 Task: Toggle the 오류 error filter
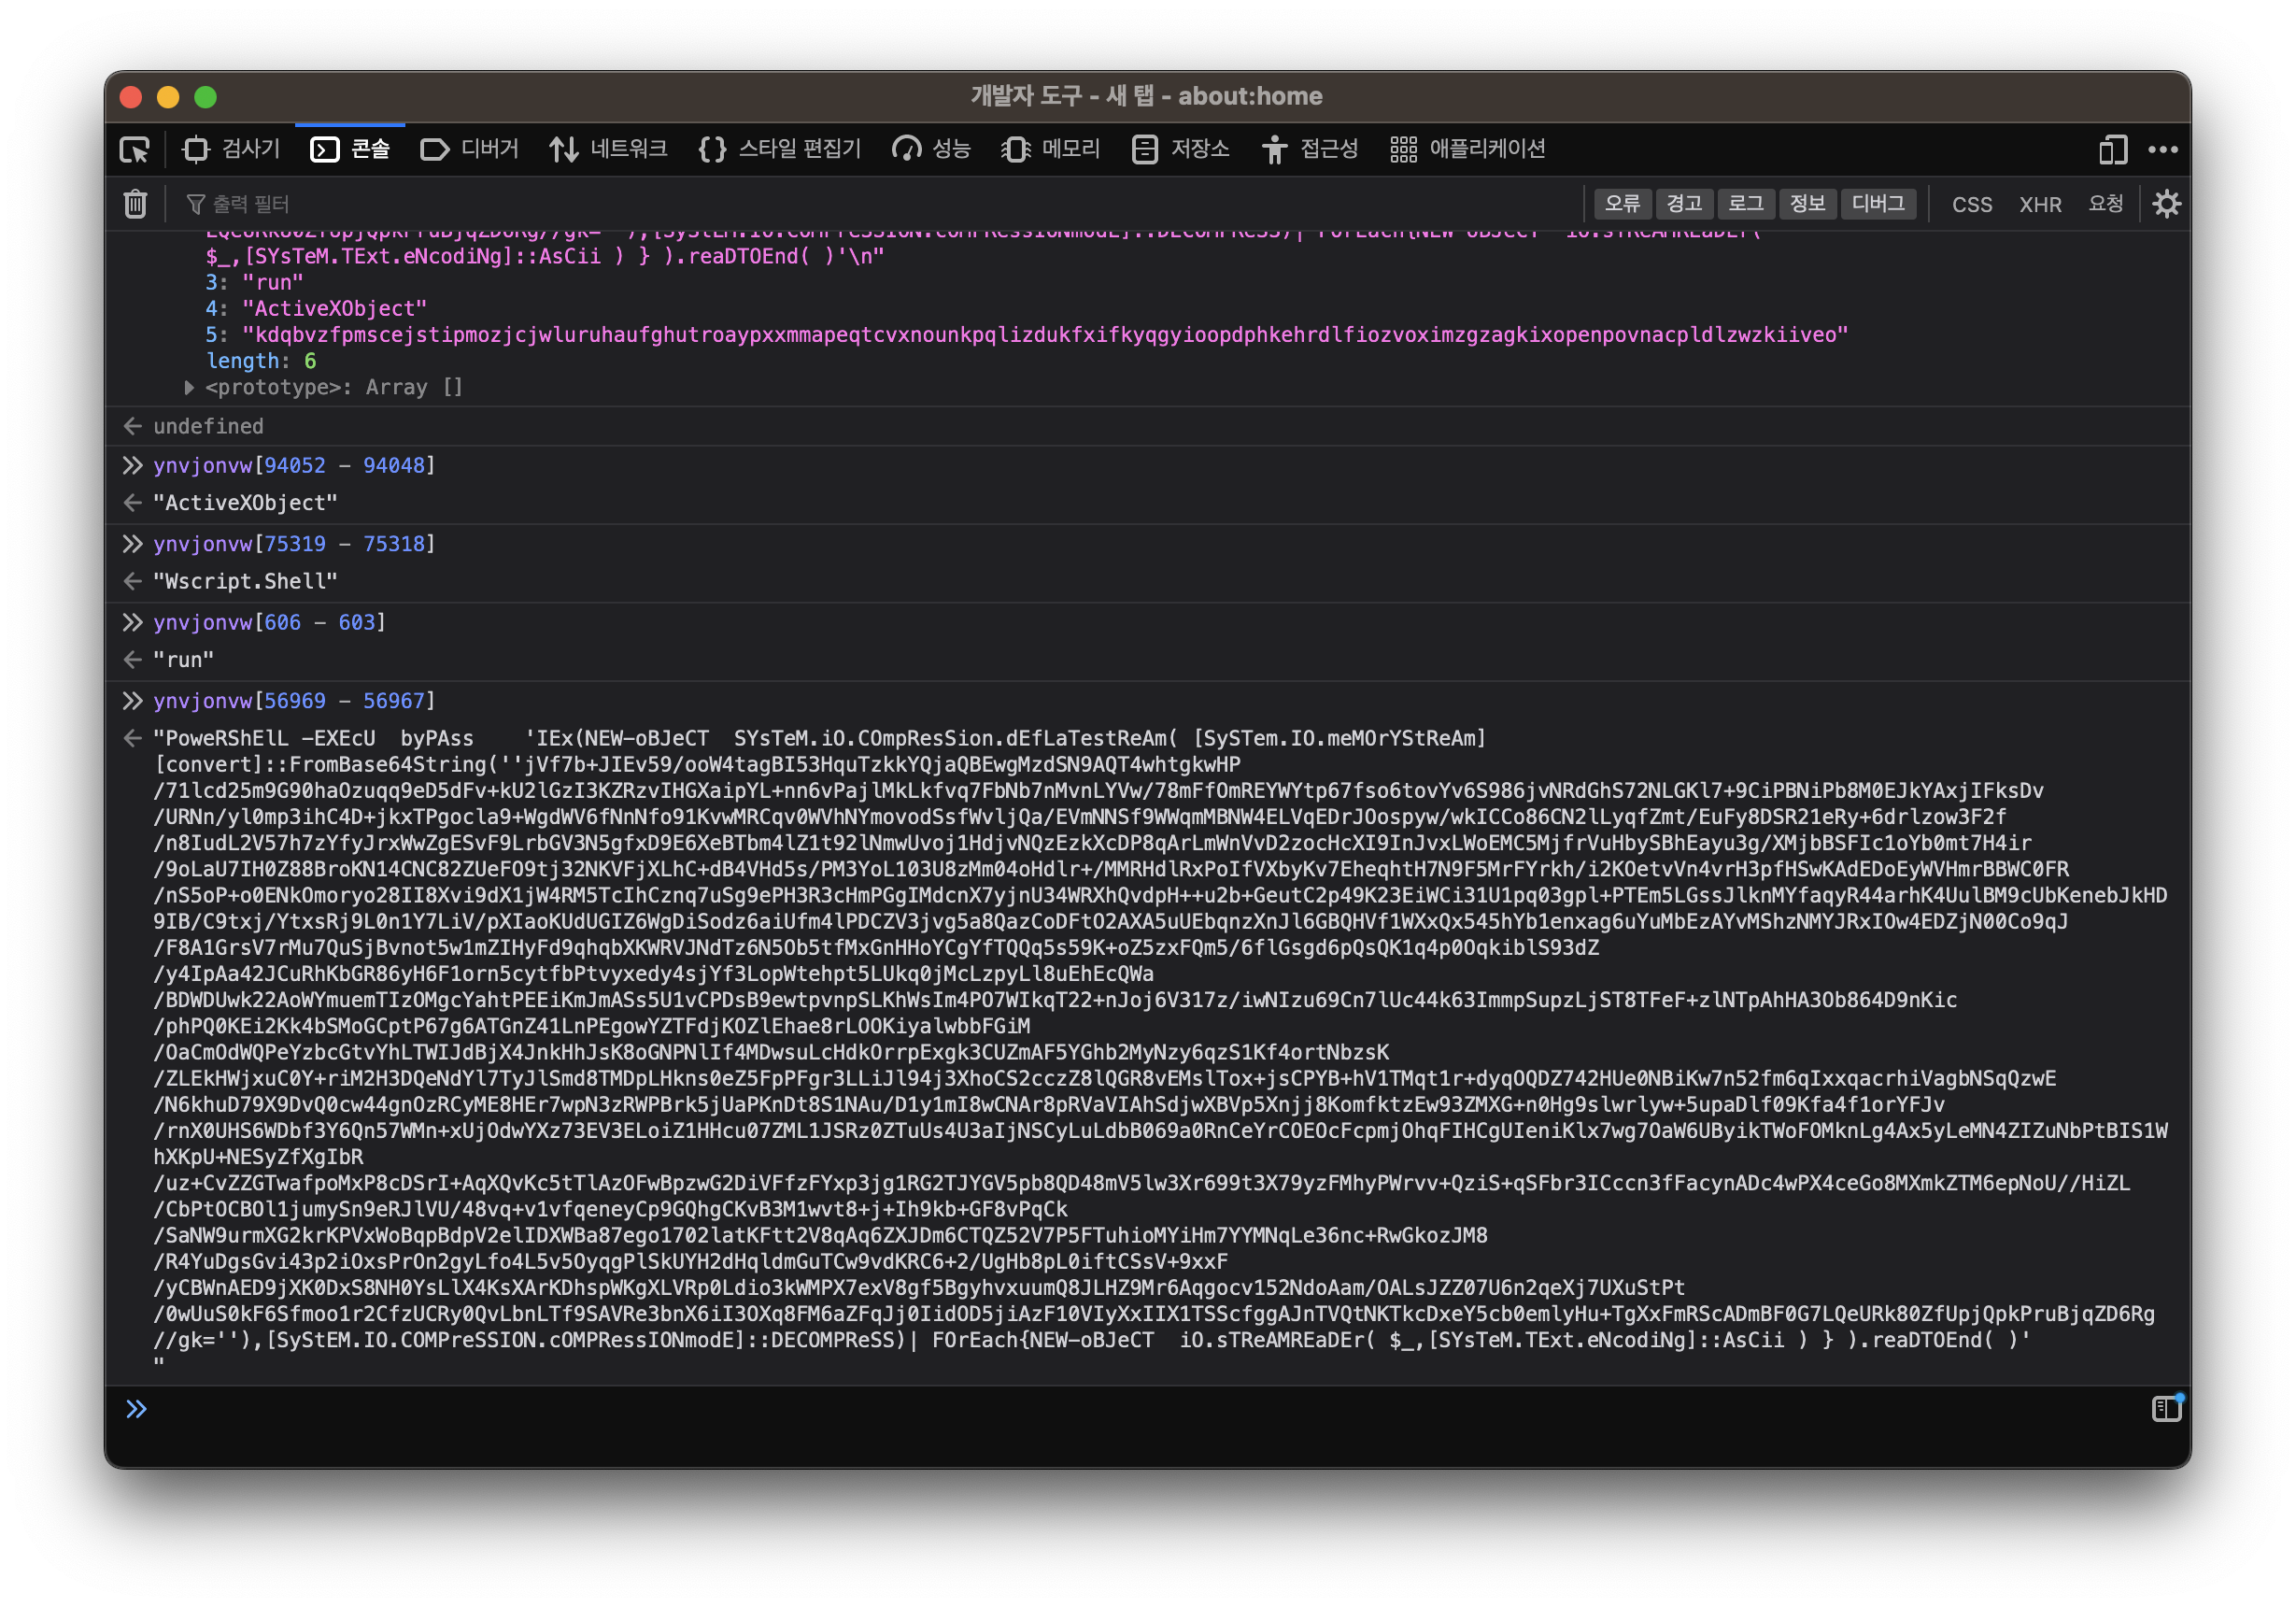[1622, 204]
